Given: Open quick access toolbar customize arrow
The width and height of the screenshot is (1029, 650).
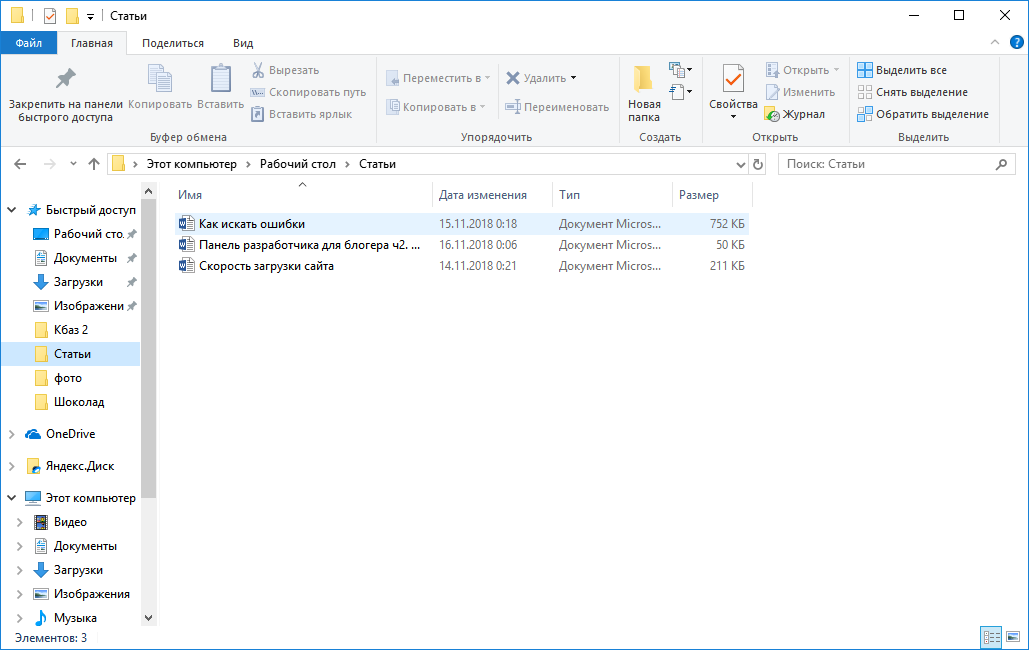Looking at the screenshot, I should 91,17.
